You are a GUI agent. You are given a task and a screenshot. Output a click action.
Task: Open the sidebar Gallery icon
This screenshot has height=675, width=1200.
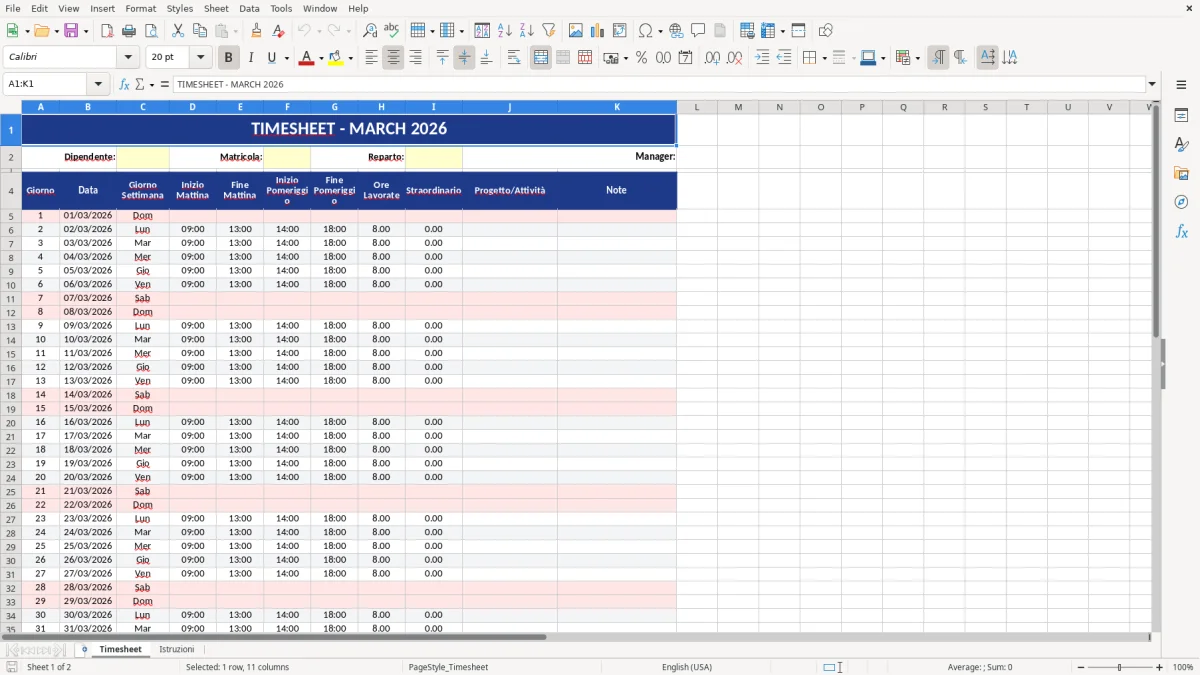point(1181,174)
